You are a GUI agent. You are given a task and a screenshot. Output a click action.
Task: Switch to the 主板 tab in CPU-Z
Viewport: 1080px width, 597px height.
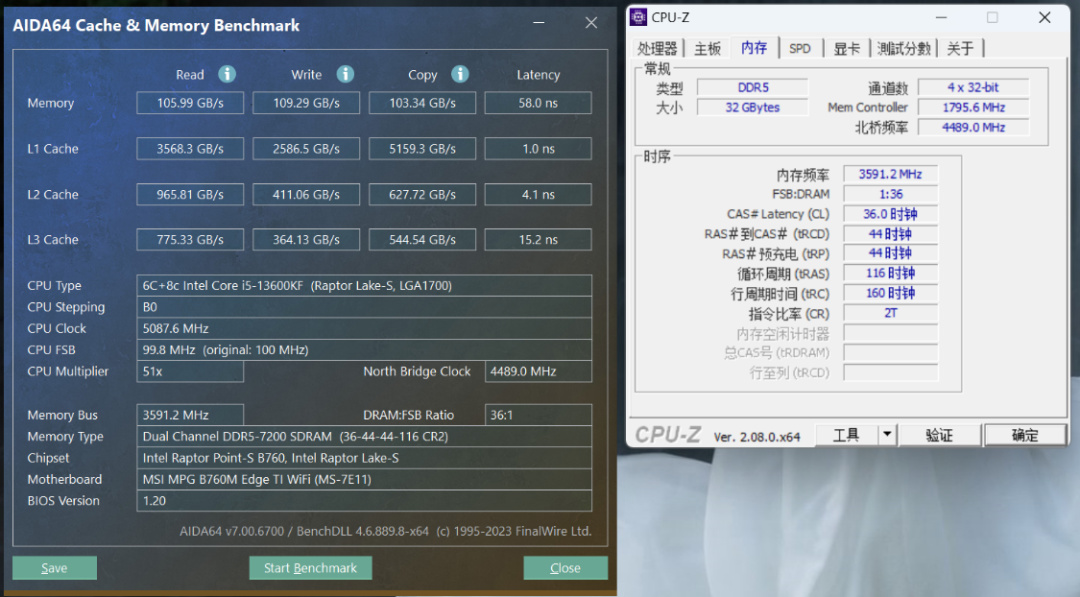pyautogui.click(x=707, y=48)
